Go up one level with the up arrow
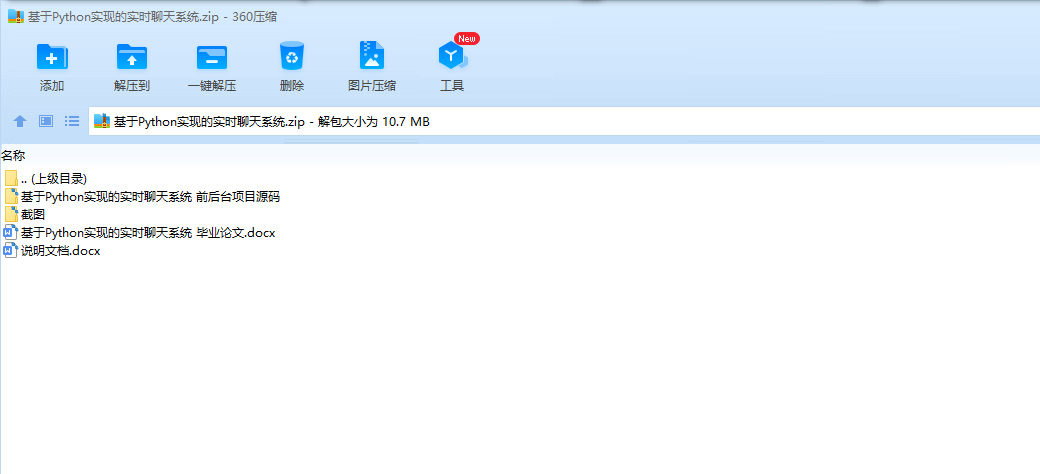 click(20, 121)
